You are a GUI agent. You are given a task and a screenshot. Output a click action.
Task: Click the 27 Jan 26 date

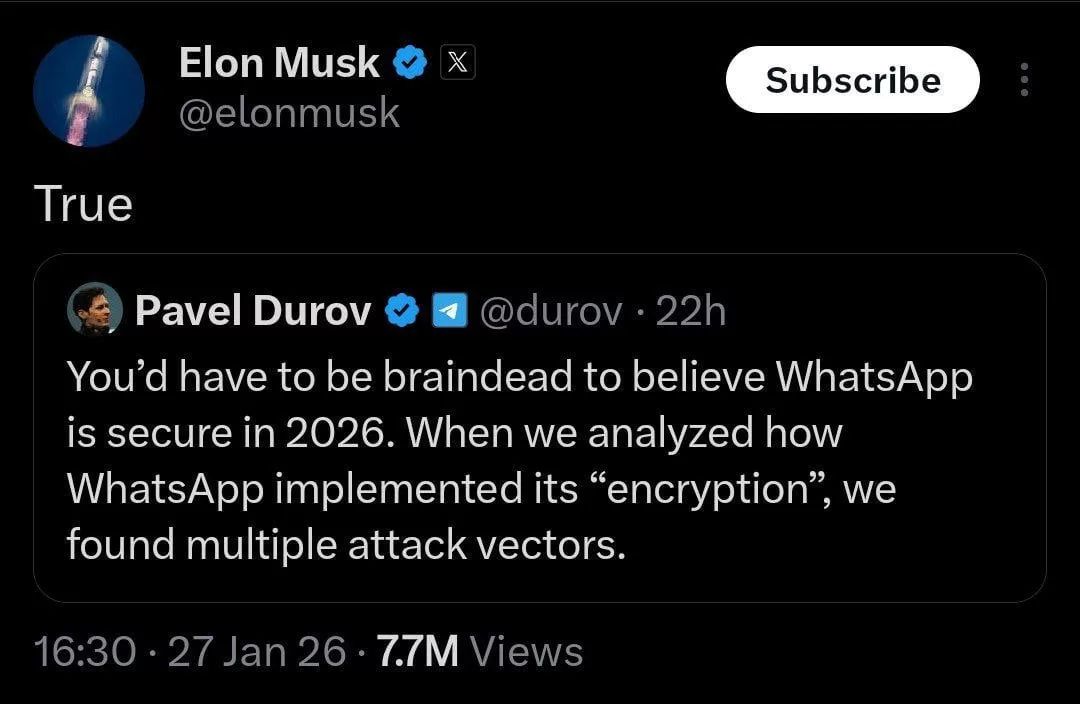(257, 652)
